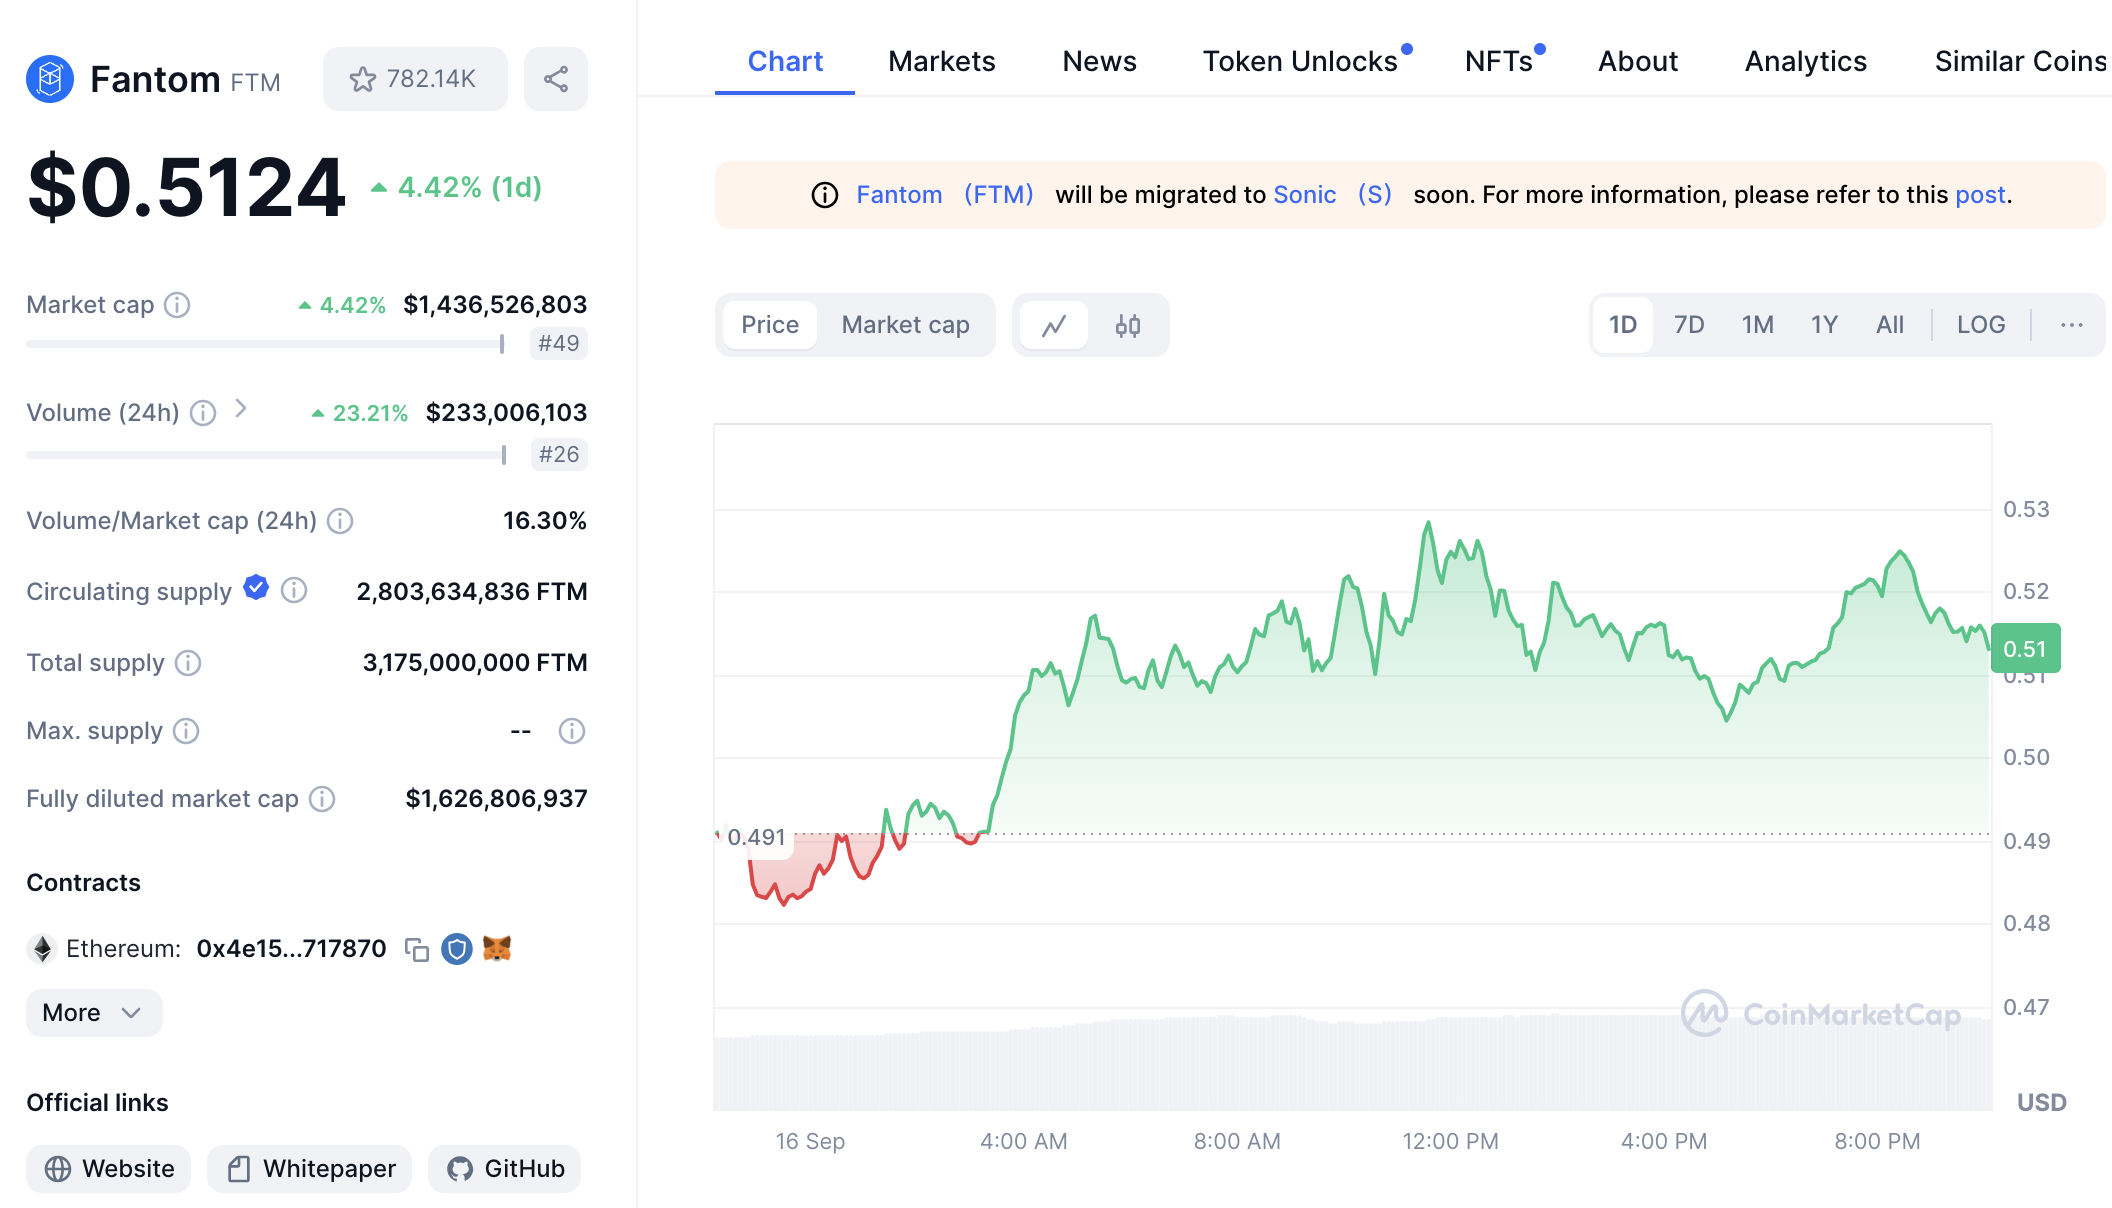Select the 1M time range

pyautogui.click(x=1758, y=325)
